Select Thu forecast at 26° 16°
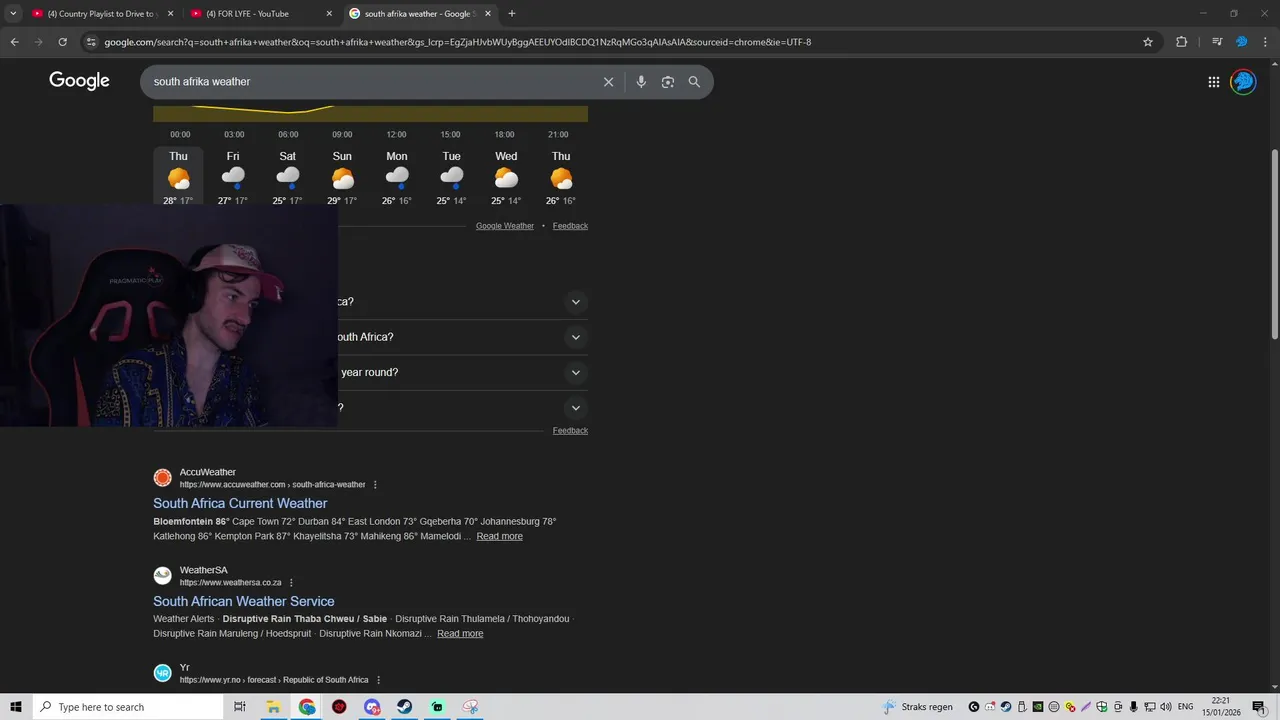Image resolution: width=1280 pixels, height=720 pixels. coord(561,178)
